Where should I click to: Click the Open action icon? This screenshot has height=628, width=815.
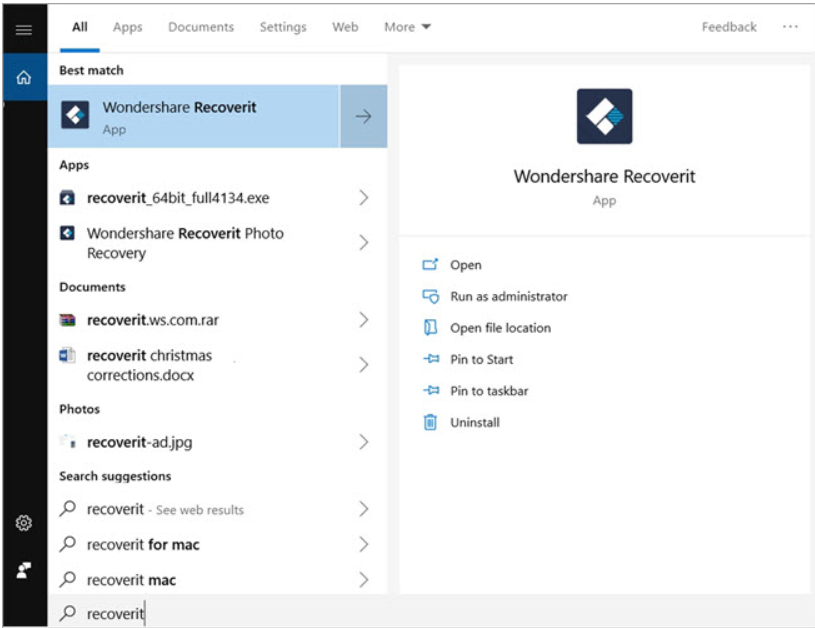[430, 265]
